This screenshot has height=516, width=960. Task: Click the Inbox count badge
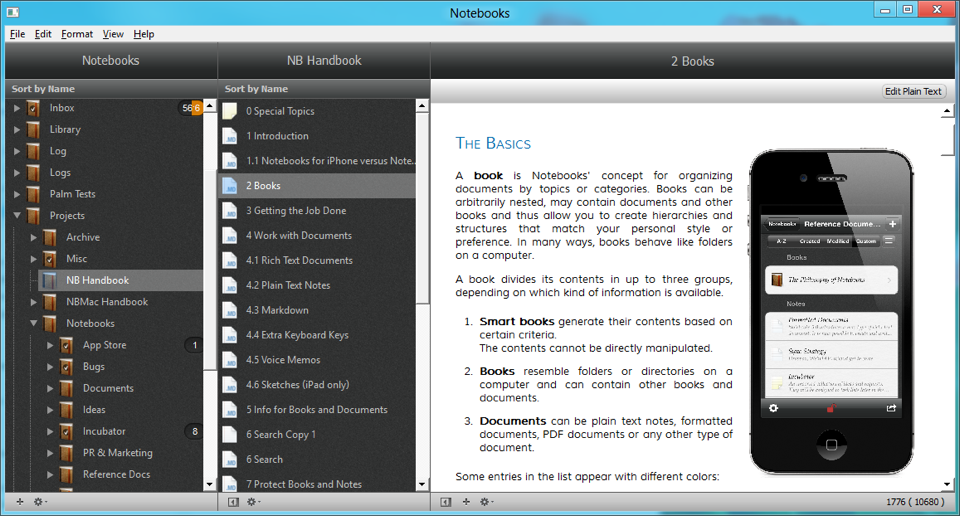click(x=191, y=108)
